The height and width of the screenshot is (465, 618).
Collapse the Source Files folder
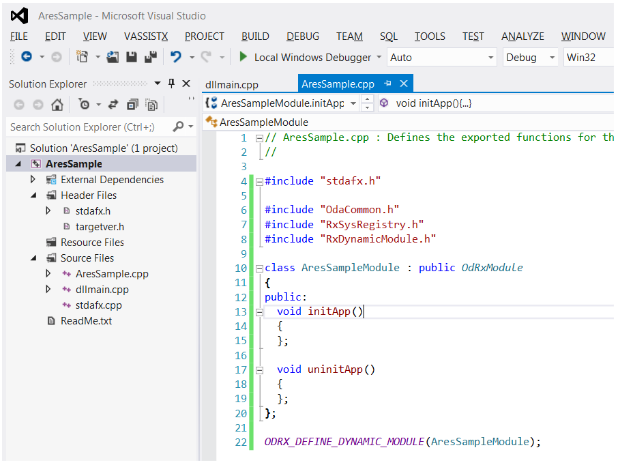coord(34,258)
